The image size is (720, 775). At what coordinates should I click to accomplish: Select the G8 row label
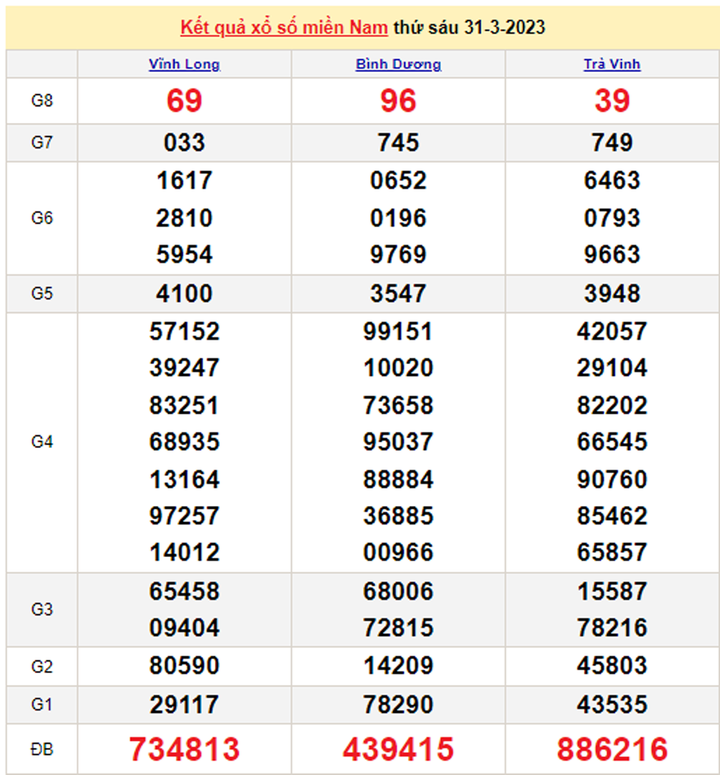coord(41,100)
